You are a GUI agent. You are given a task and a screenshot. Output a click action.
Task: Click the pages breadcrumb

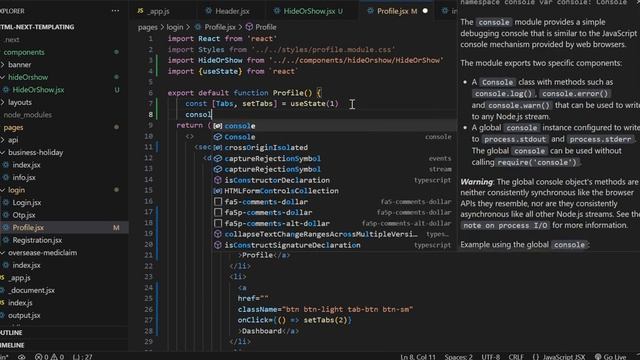point(147,27)
